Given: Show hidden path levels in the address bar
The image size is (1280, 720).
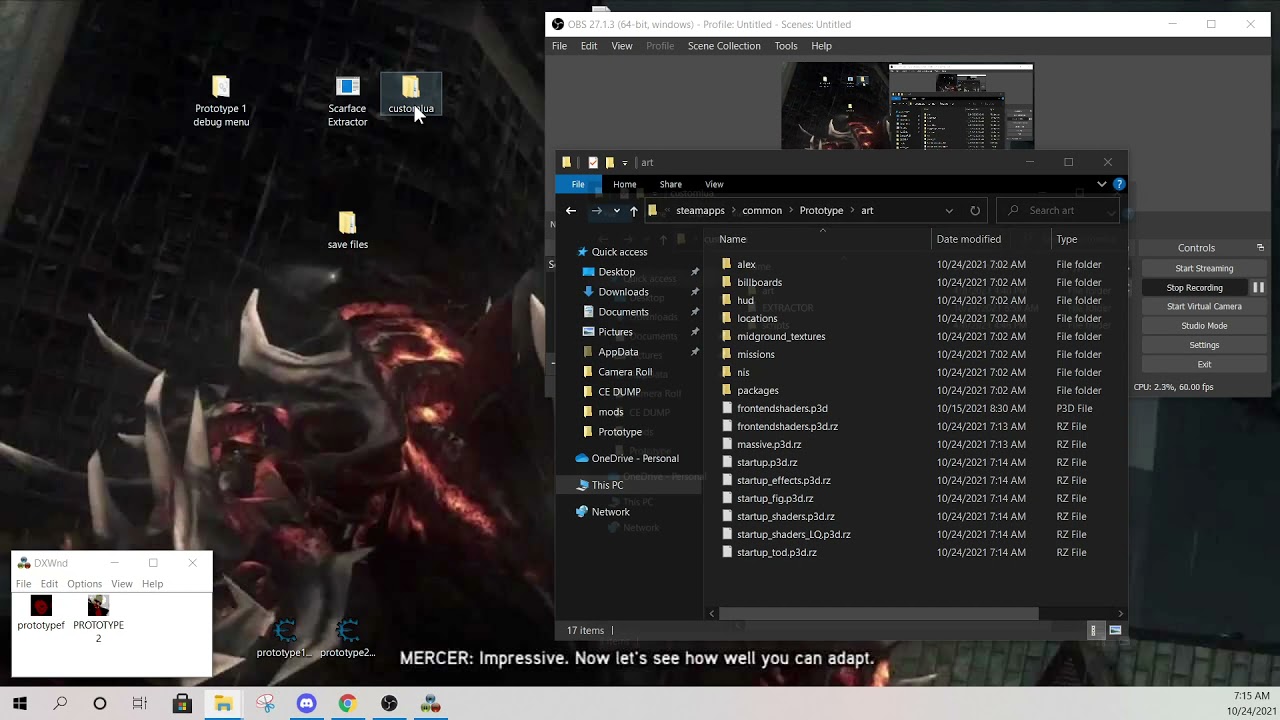Looking at the screenshot, I should (666, 210).
